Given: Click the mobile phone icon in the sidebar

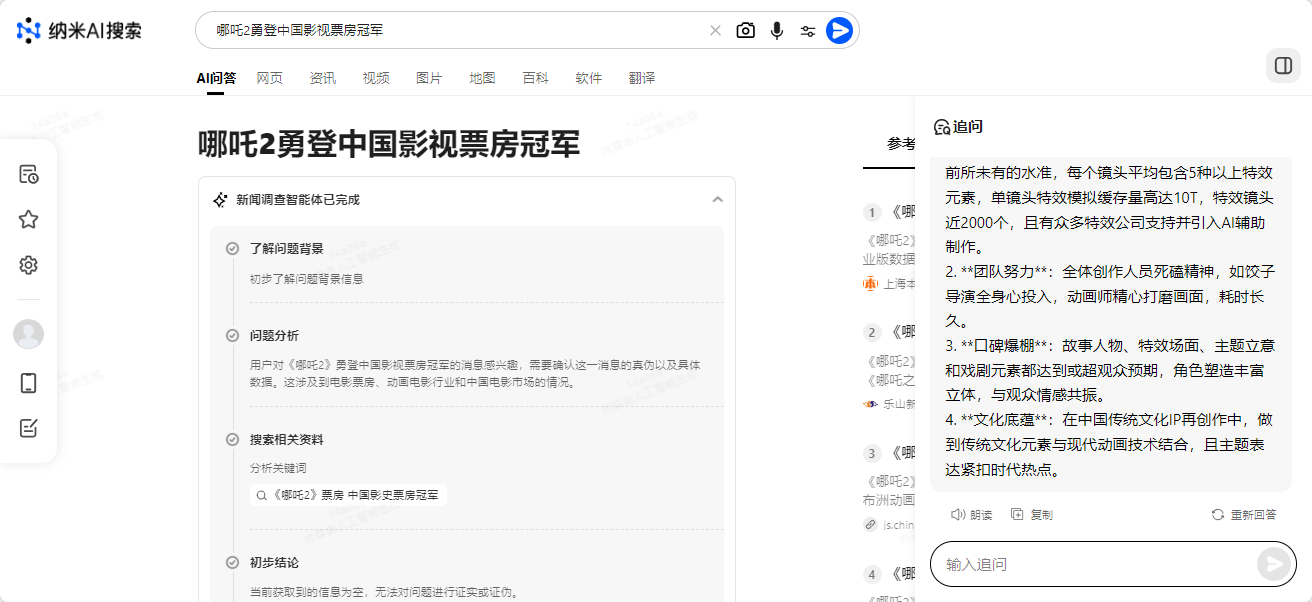Looking at the screenshot, I should click(28, 382).
